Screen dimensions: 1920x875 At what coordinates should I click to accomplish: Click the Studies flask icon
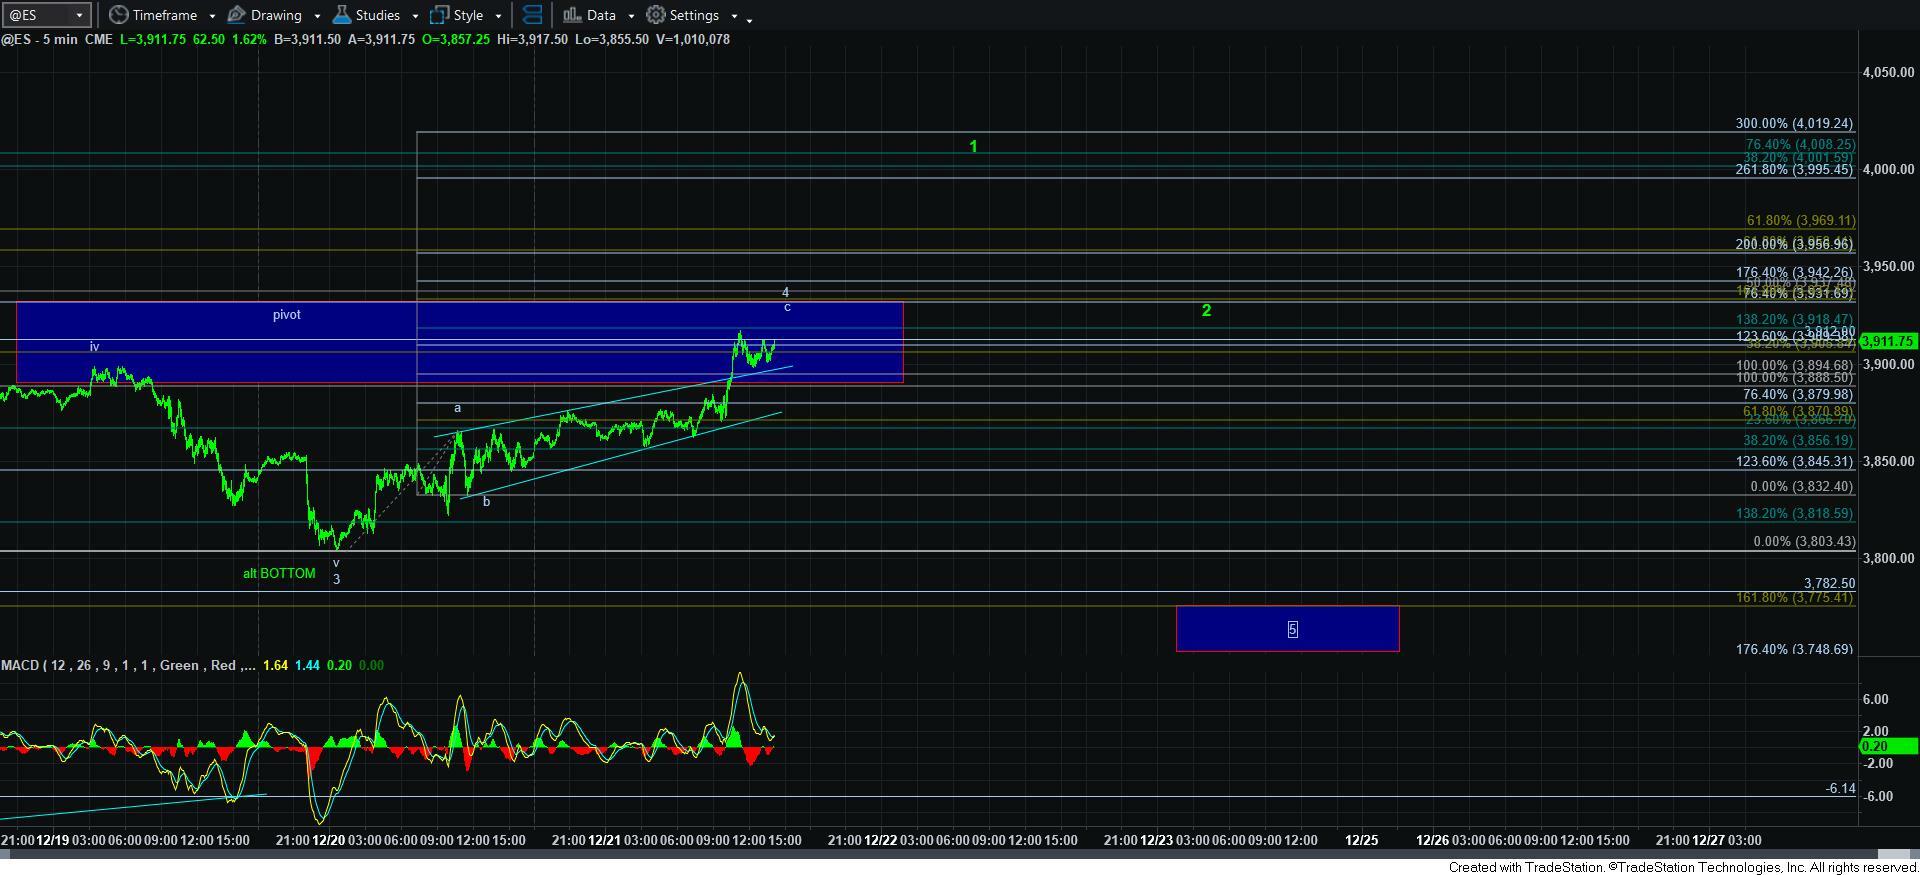(342, 15)
